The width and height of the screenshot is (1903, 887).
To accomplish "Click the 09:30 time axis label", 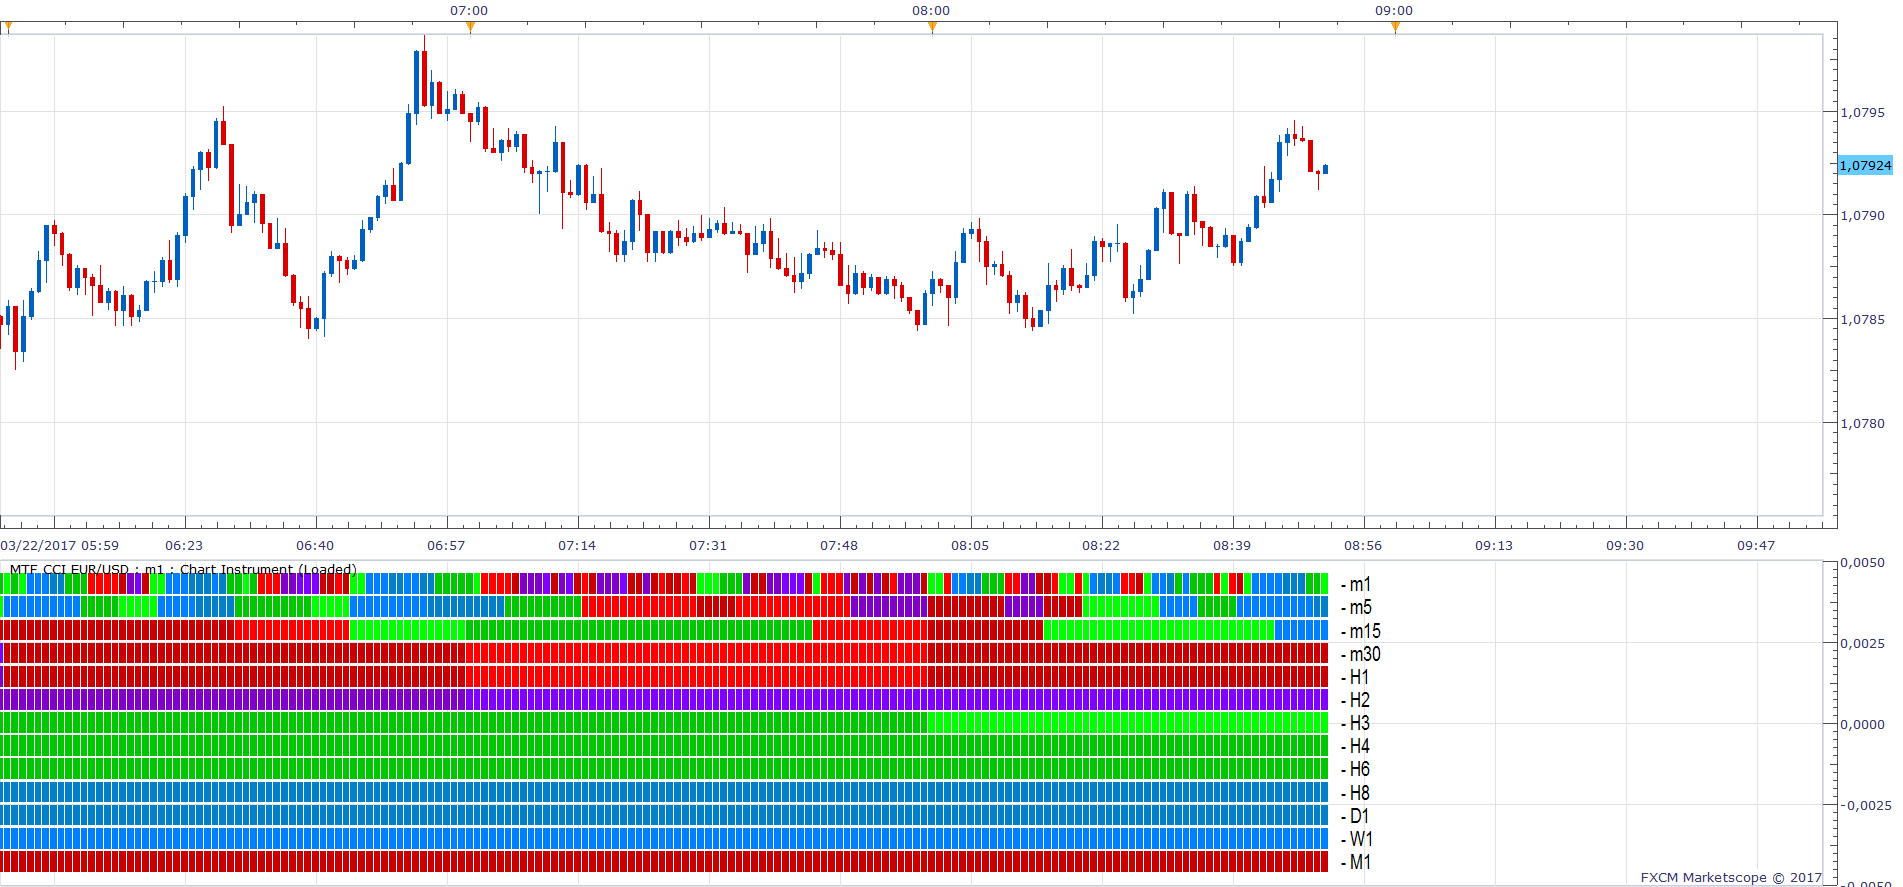I will tap(1625, 545).
